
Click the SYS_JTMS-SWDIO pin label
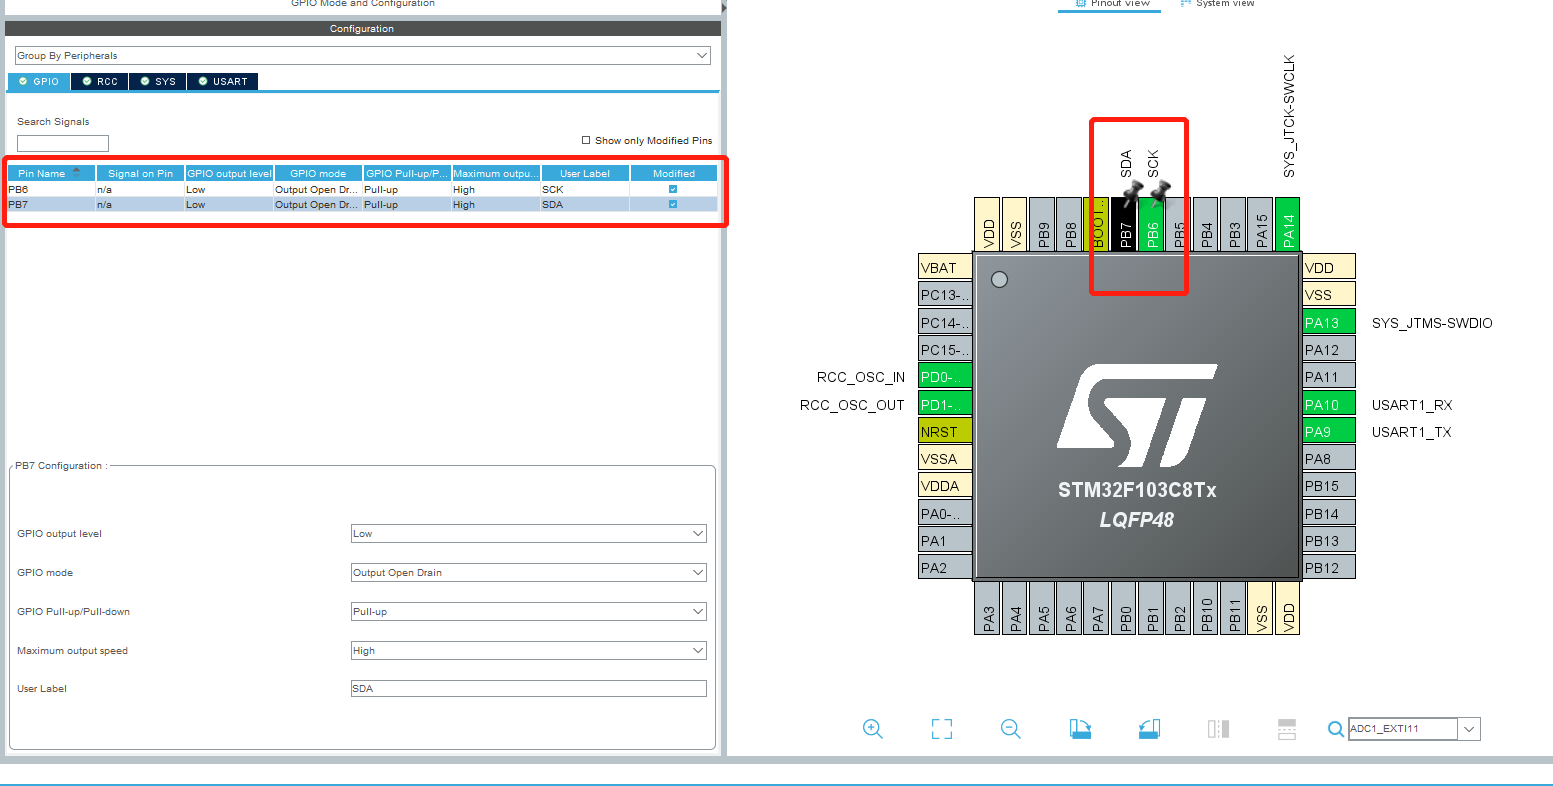point(1432,323)
